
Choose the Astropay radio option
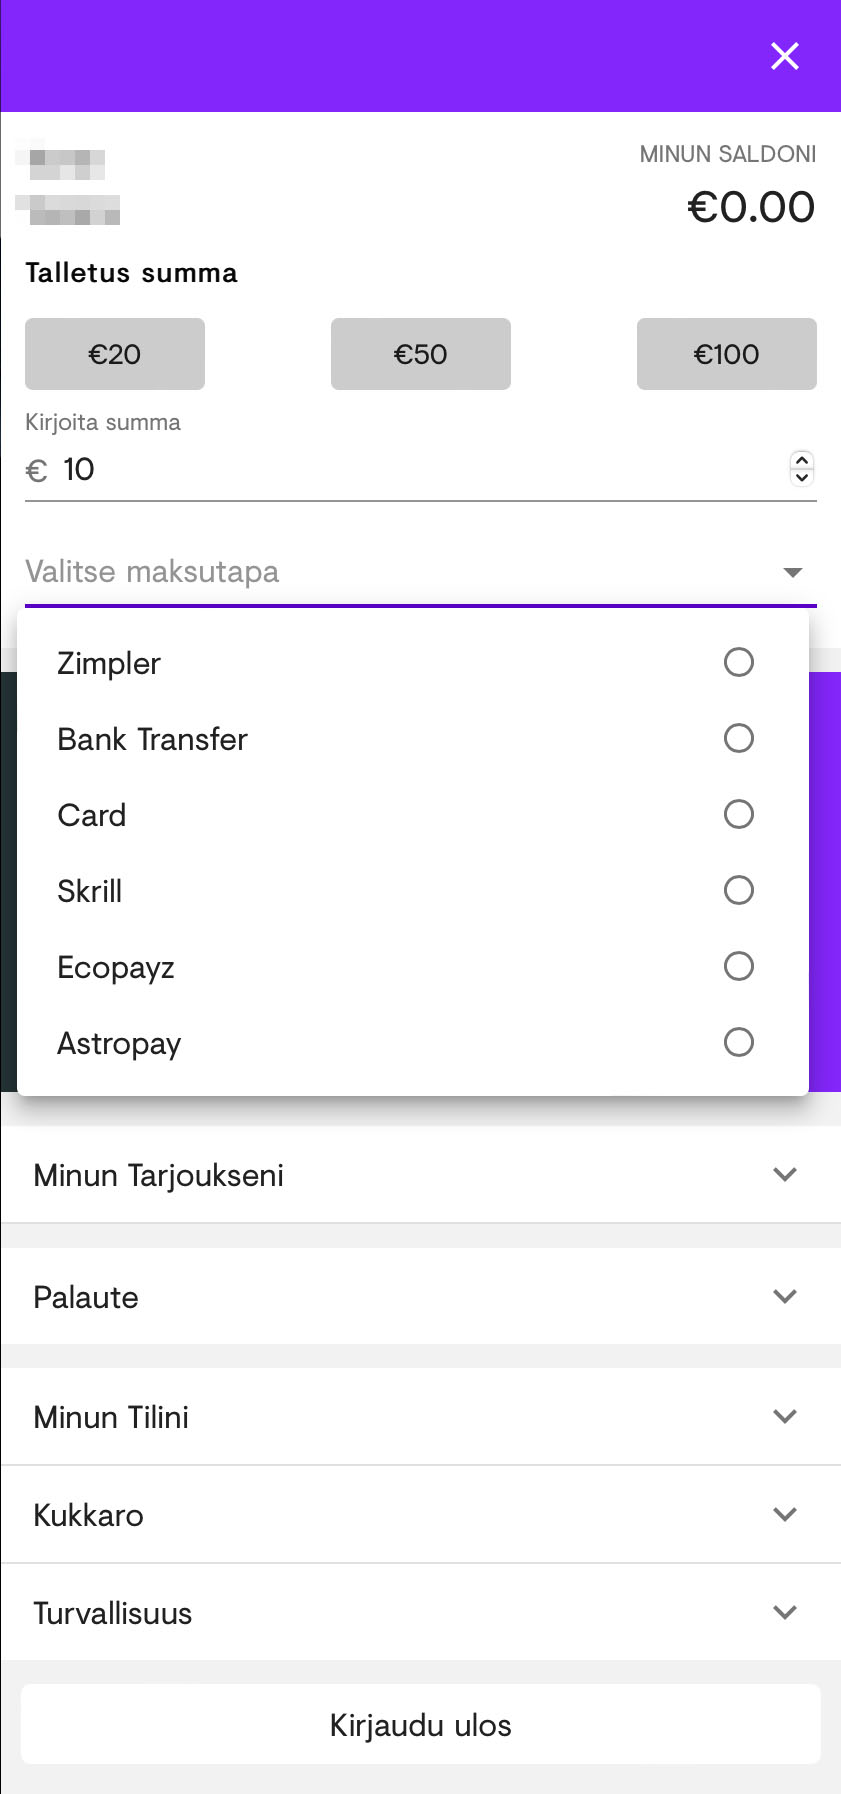point(738,1042)
